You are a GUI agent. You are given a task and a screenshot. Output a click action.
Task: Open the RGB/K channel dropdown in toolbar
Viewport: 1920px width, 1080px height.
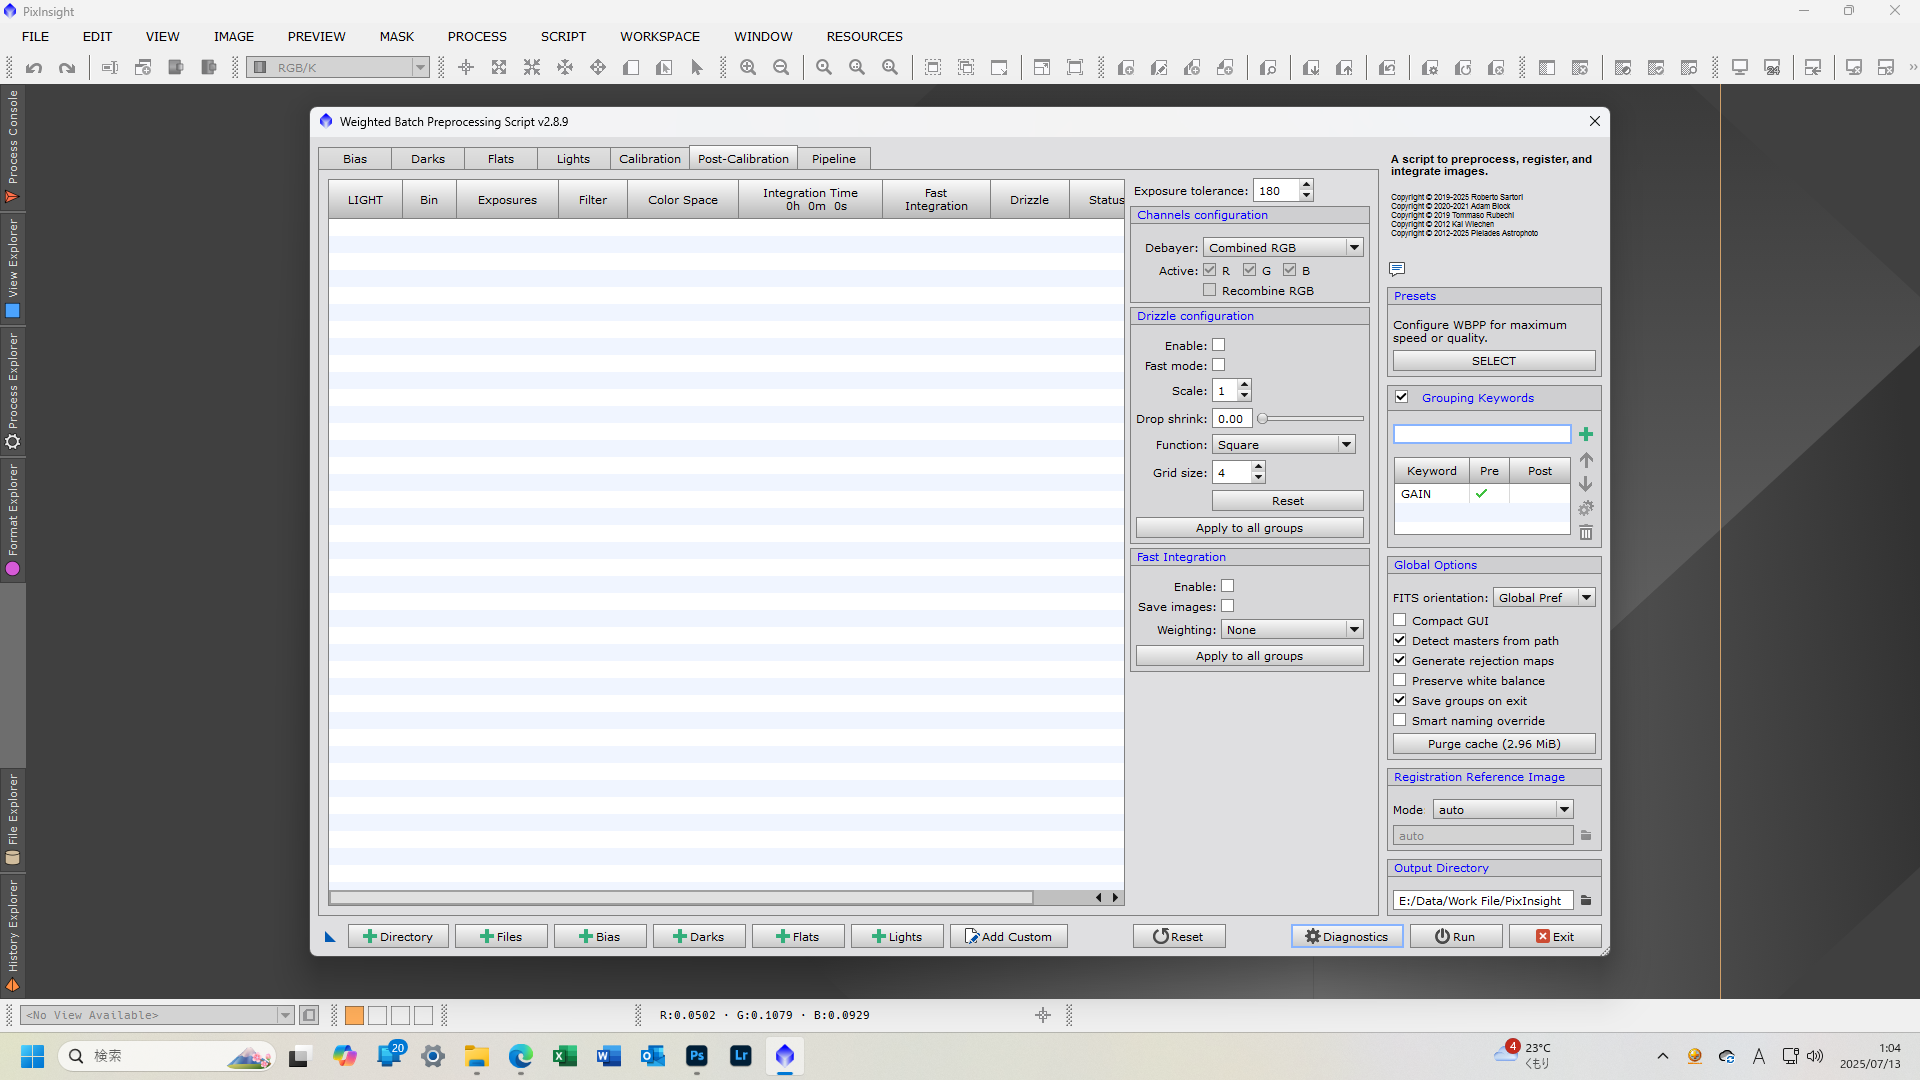point(338,67)
